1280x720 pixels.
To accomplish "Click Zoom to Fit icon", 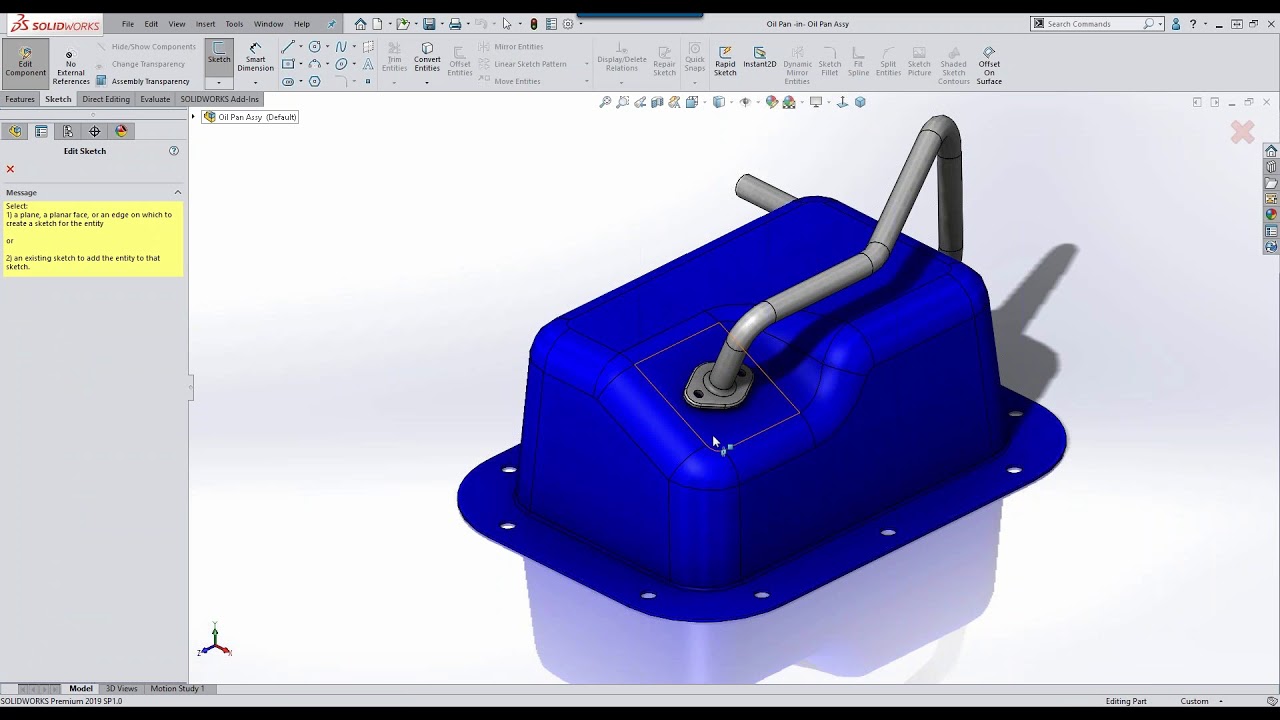I will click(605, 102).
